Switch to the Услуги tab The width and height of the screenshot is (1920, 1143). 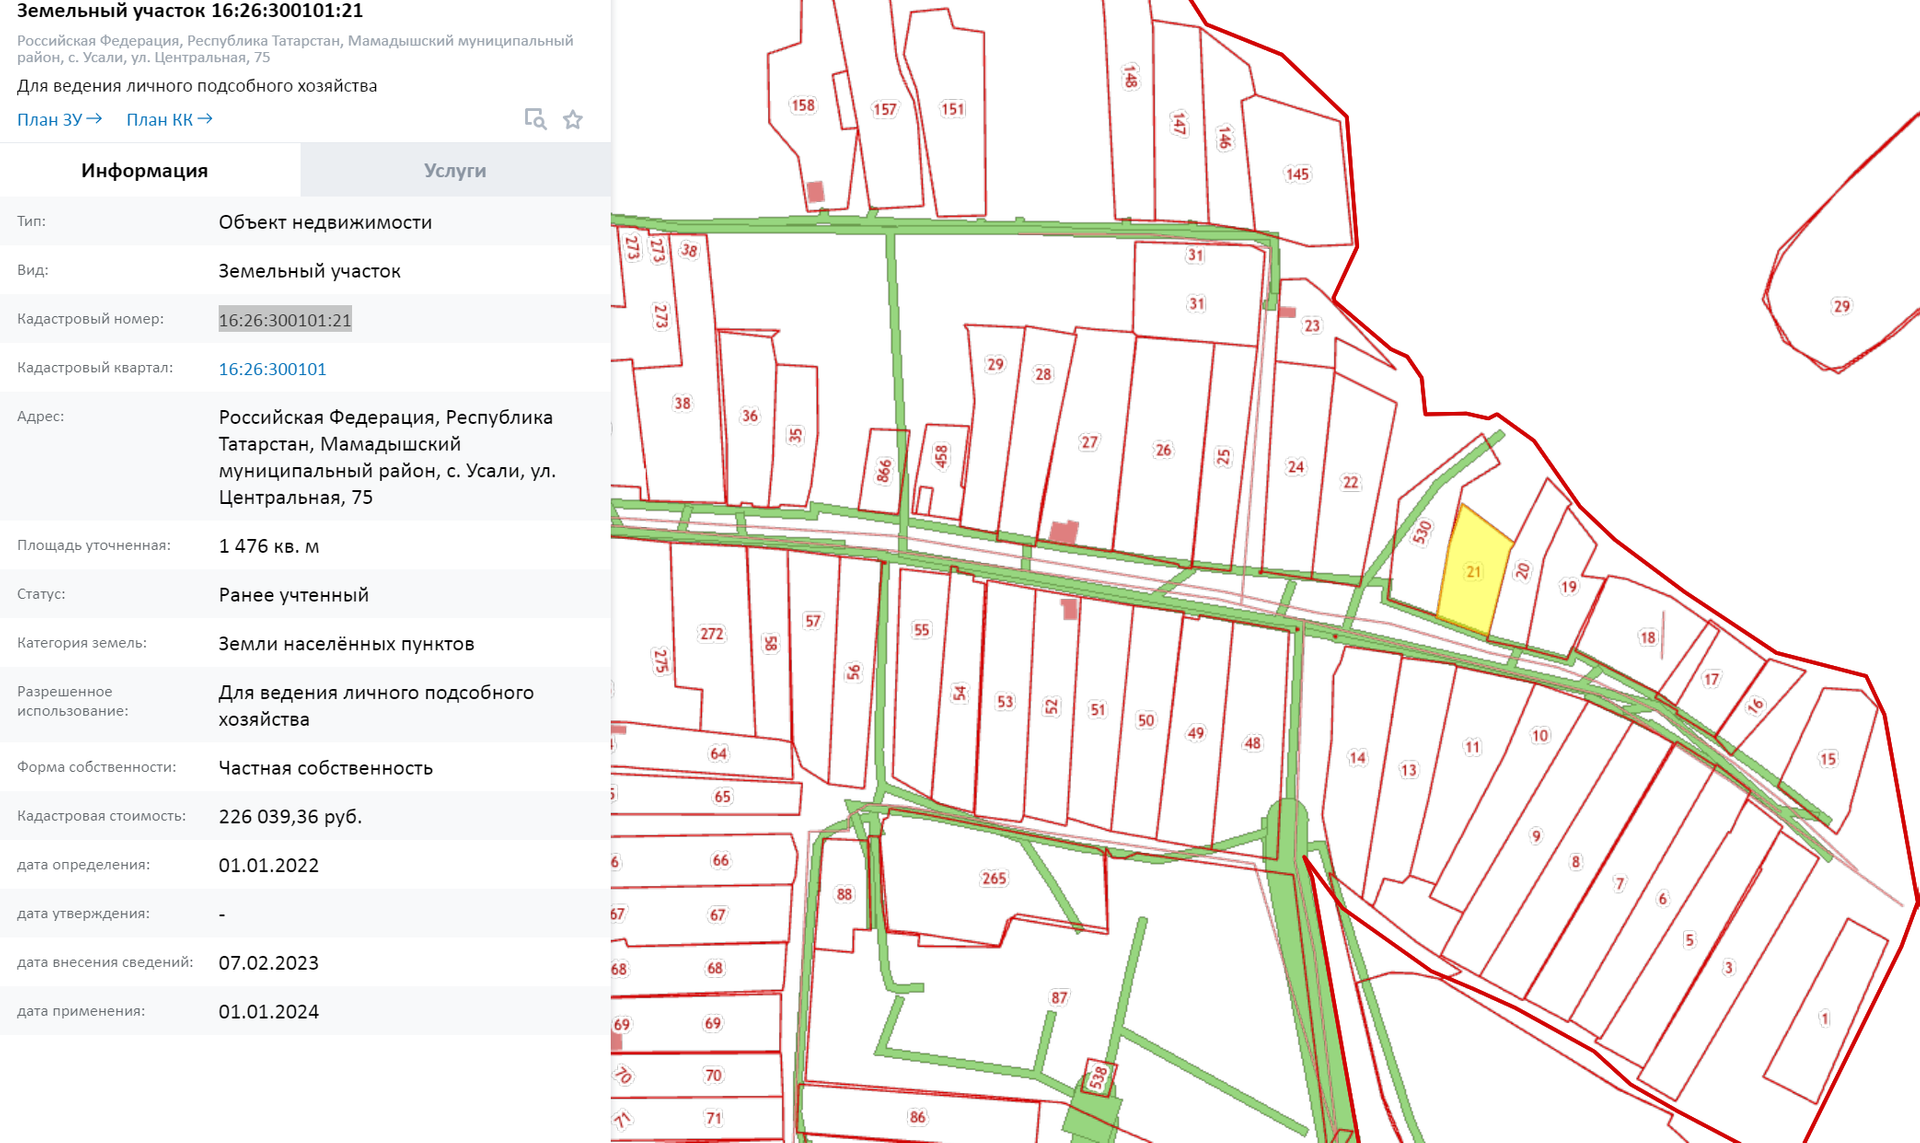click(x=455, y=170)
